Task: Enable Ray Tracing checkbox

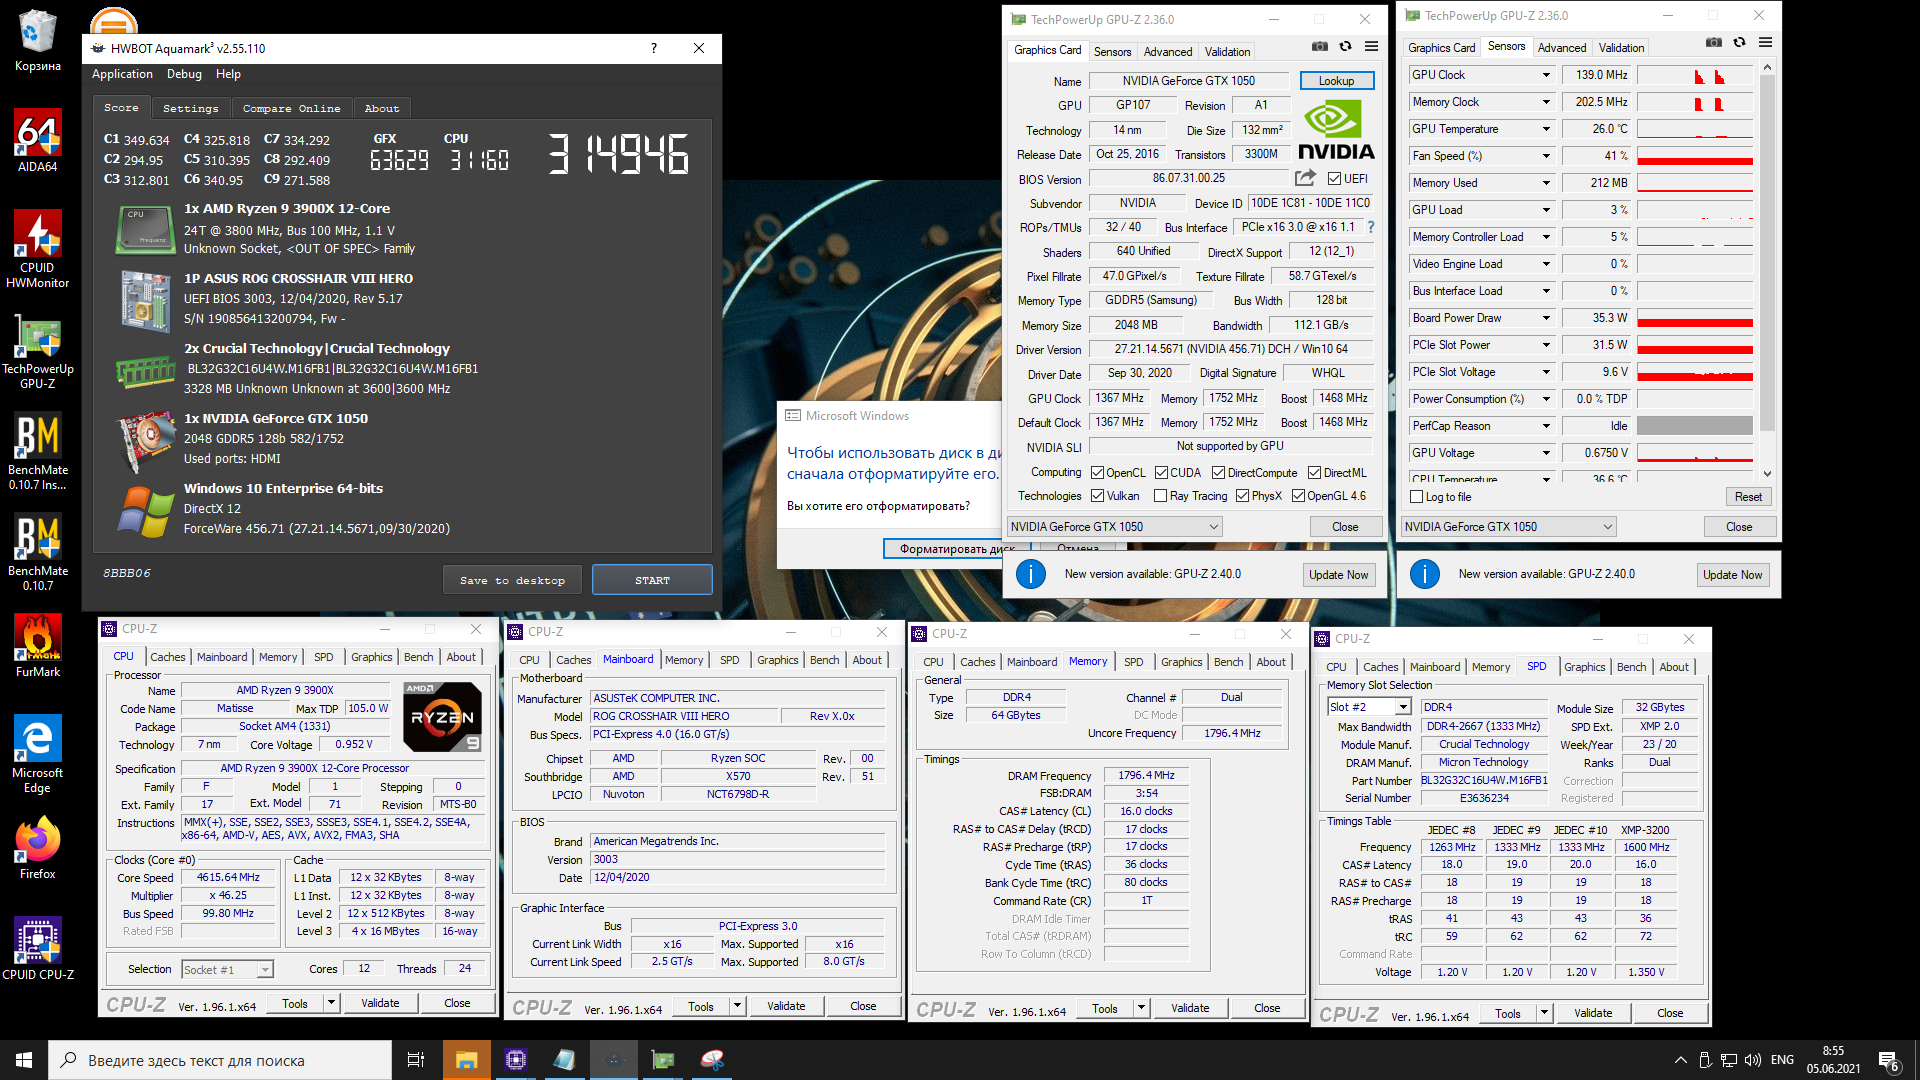Action: coord(1160,496)
